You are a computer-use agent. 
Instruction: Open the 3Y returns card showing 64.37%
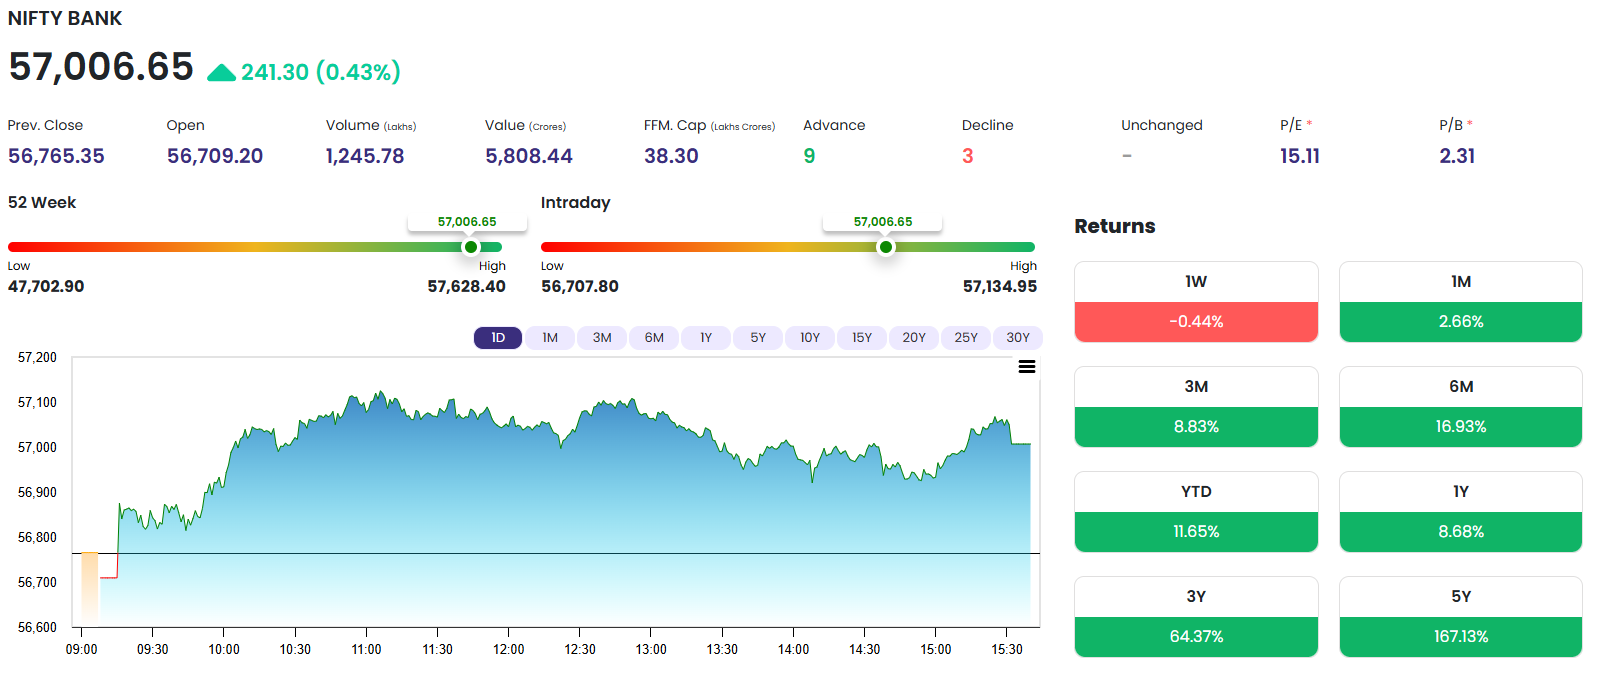coord(1196,617)
